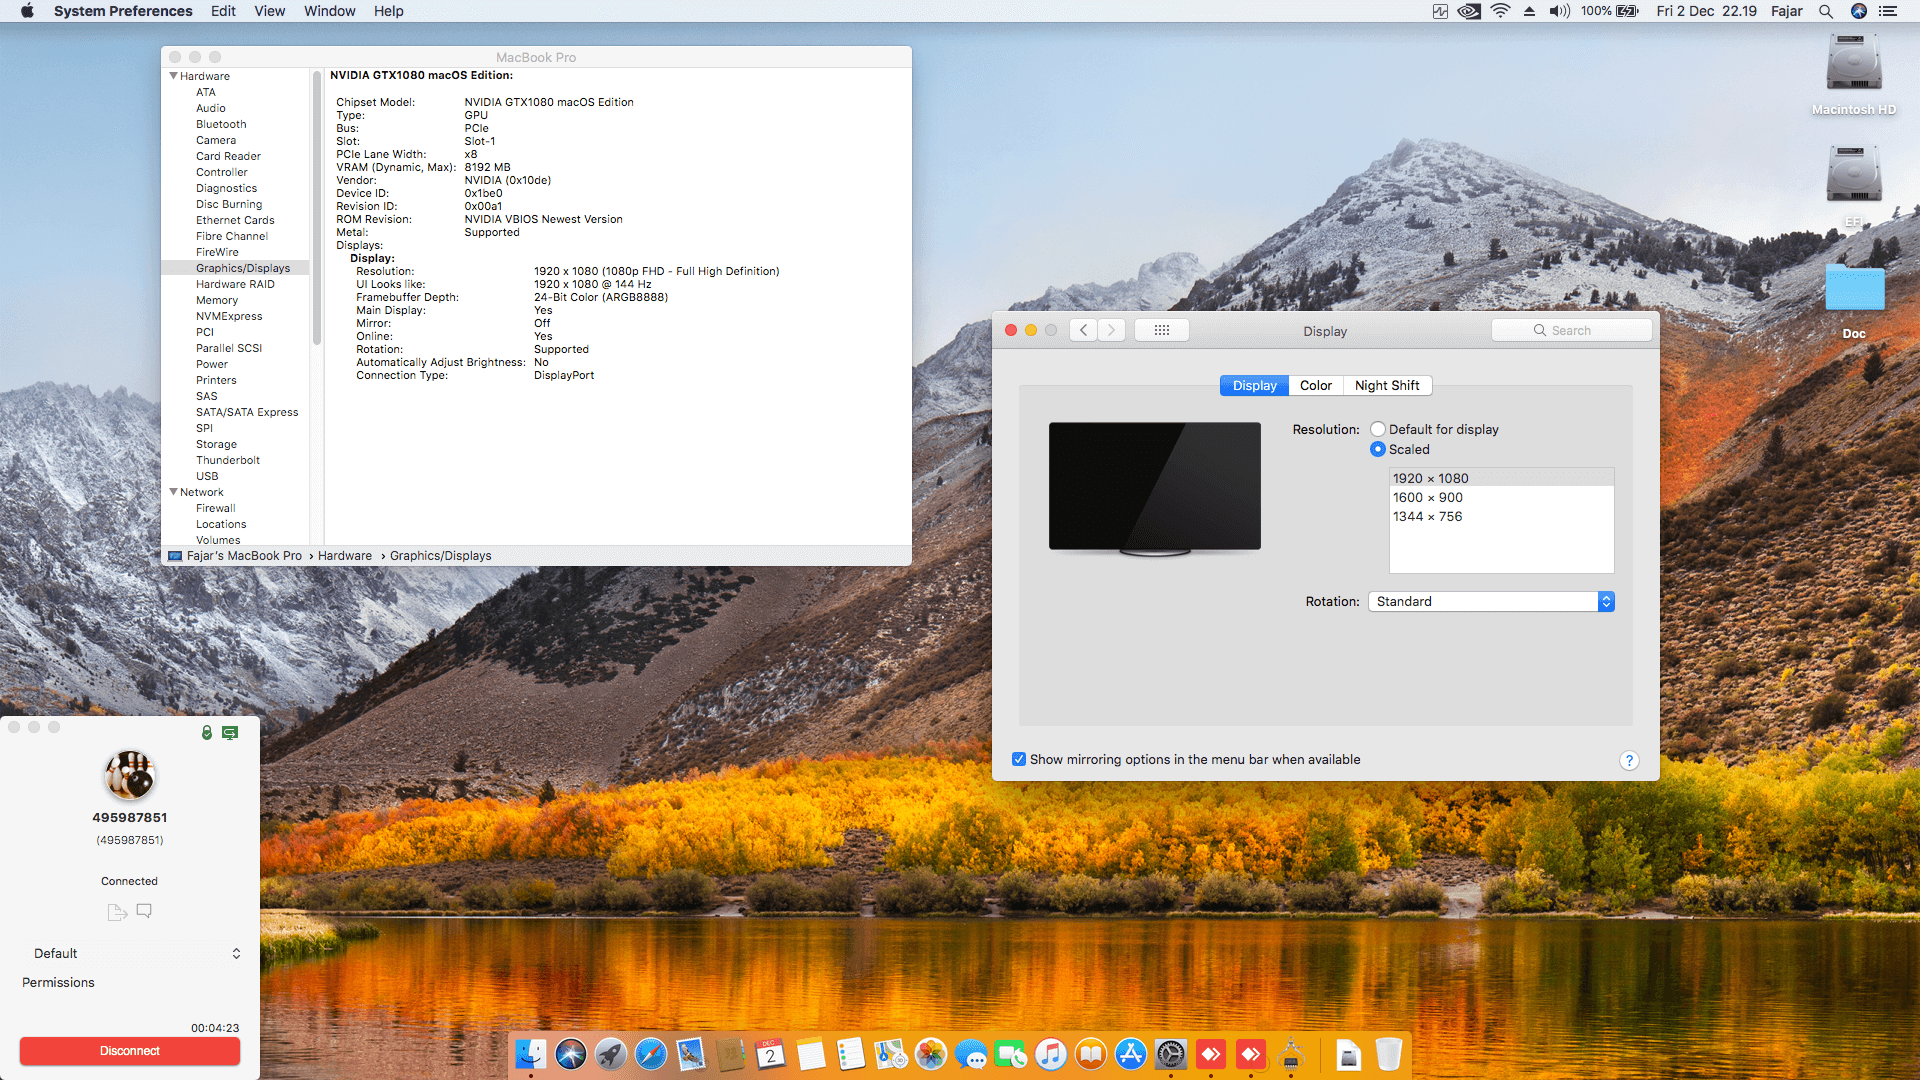Select 1600 × 900 resolution
Viewport: 1920px width, 1080px height.
1427,497
